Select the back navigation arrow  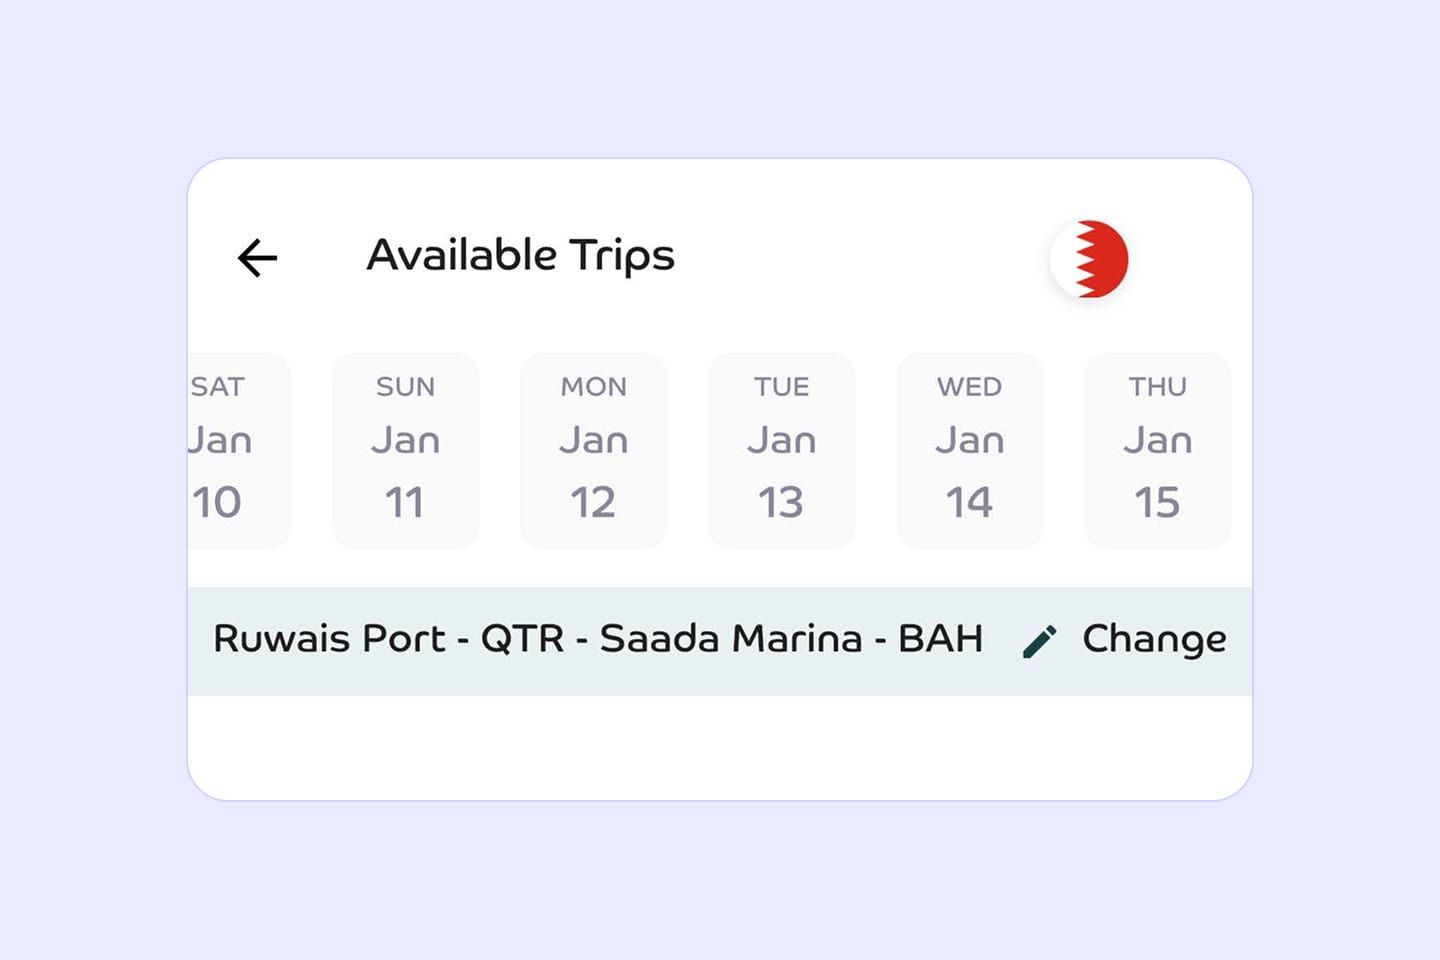coord(257,258)
